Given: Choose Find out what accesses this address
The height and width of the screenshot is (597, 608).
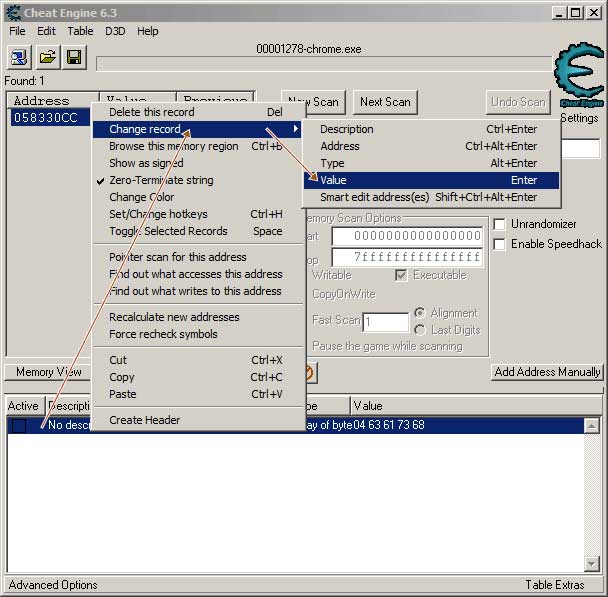Looking at the screenshot, I should 197,274.
